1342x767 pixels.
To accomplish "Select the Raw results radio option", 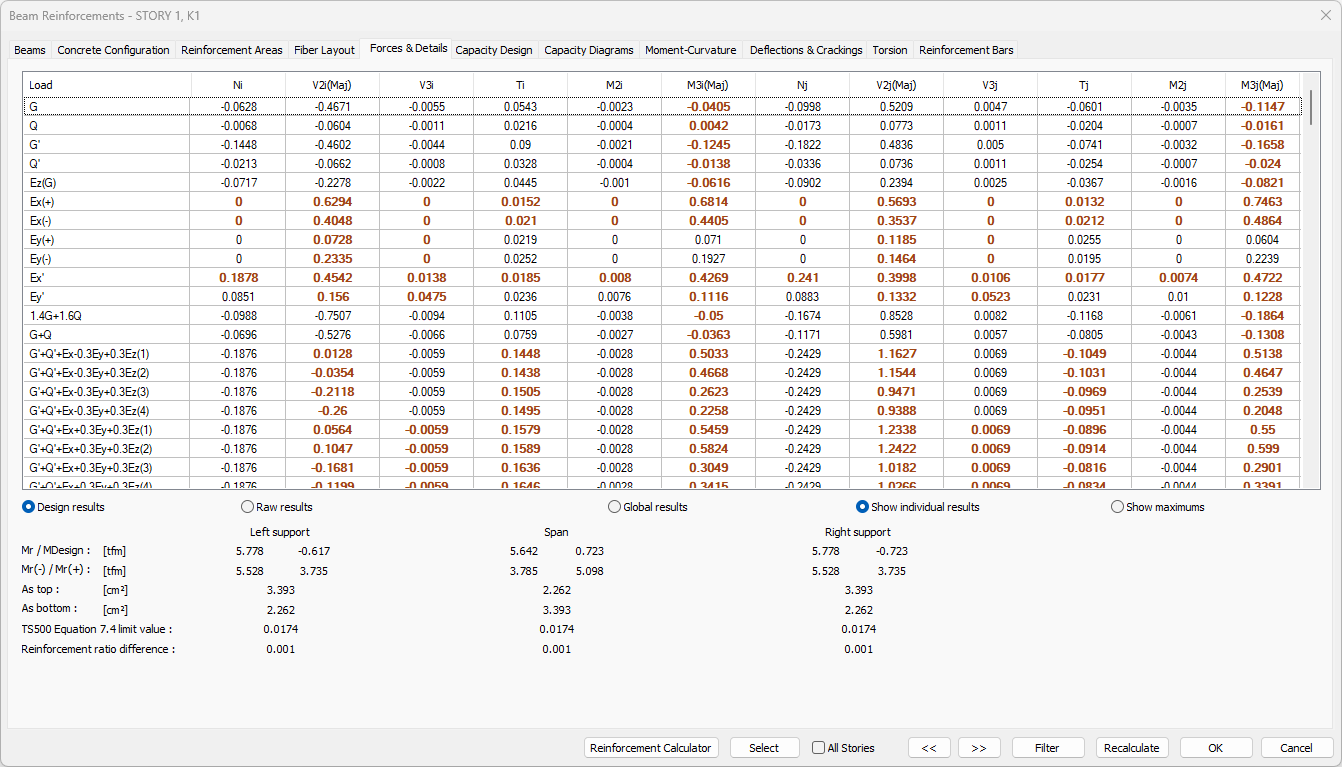I will [x=248, y=507].
